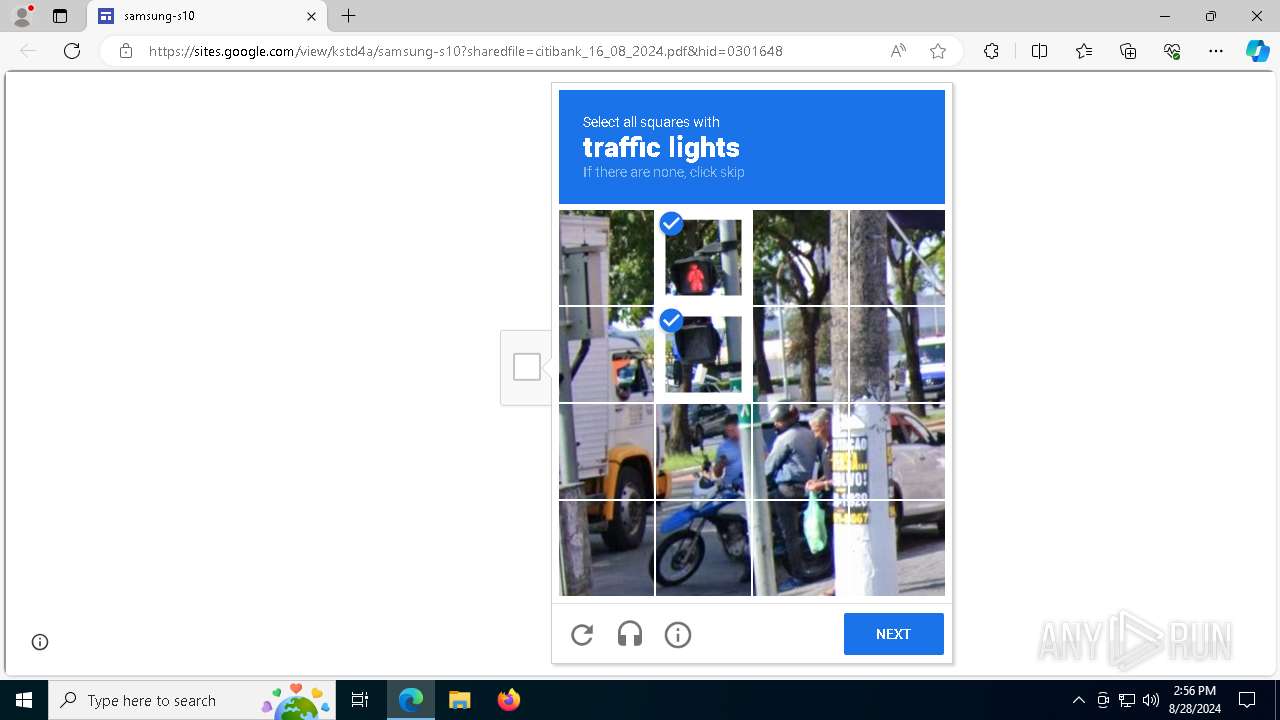Open the Copilot sidebar
1280x720 pixels.
coord(1257,51)
